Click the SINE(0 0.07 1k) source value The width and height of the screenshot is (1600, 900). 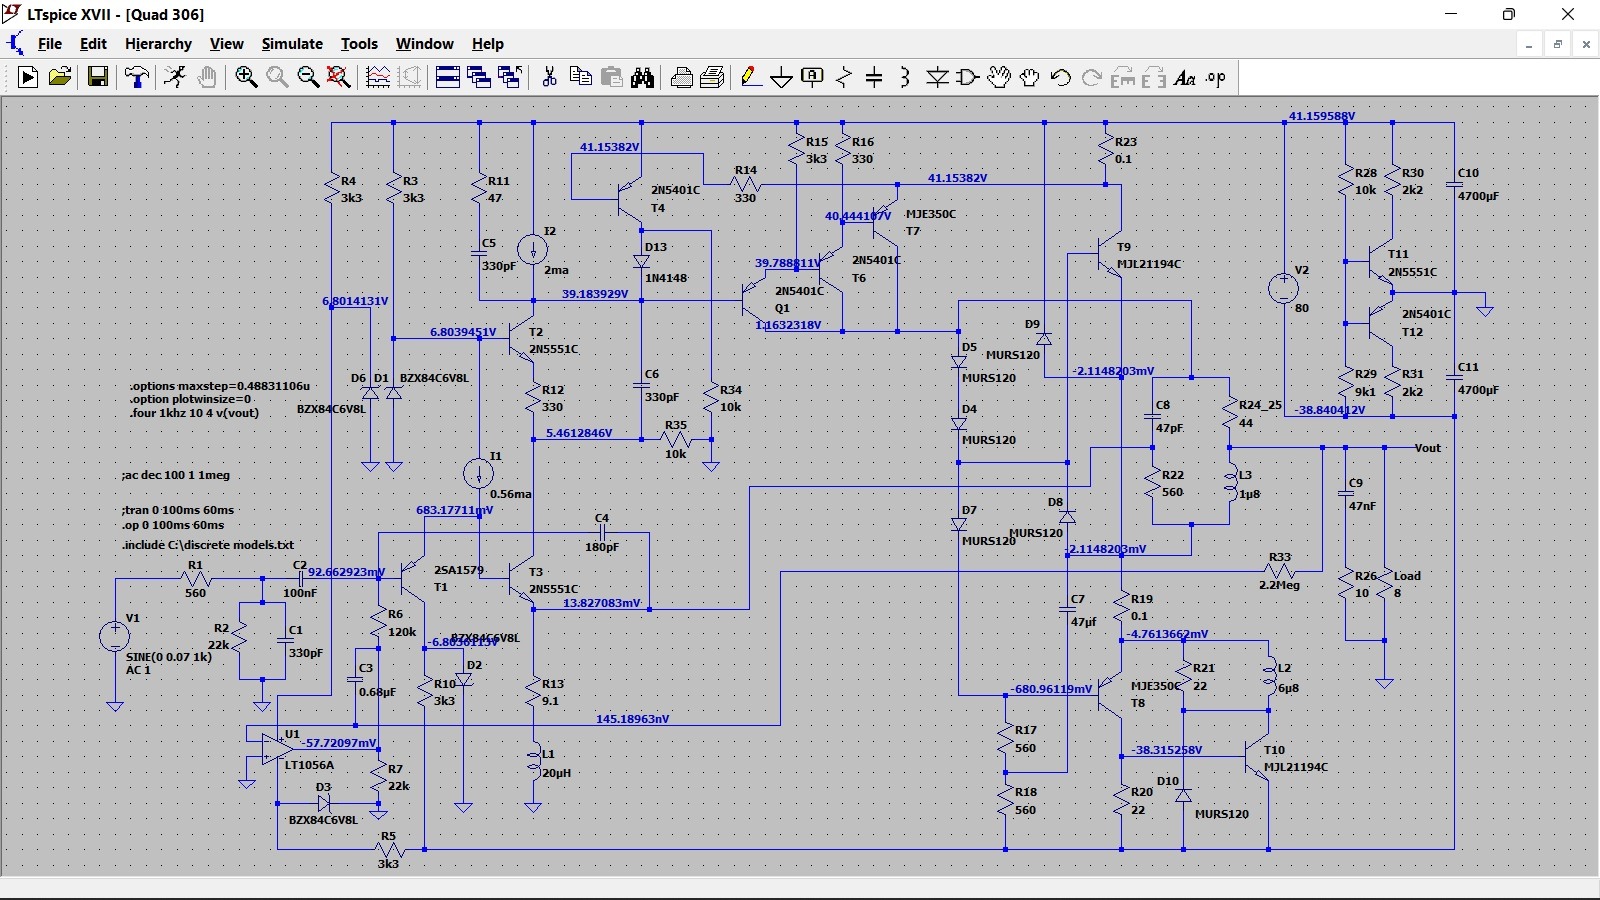(169, 657)
